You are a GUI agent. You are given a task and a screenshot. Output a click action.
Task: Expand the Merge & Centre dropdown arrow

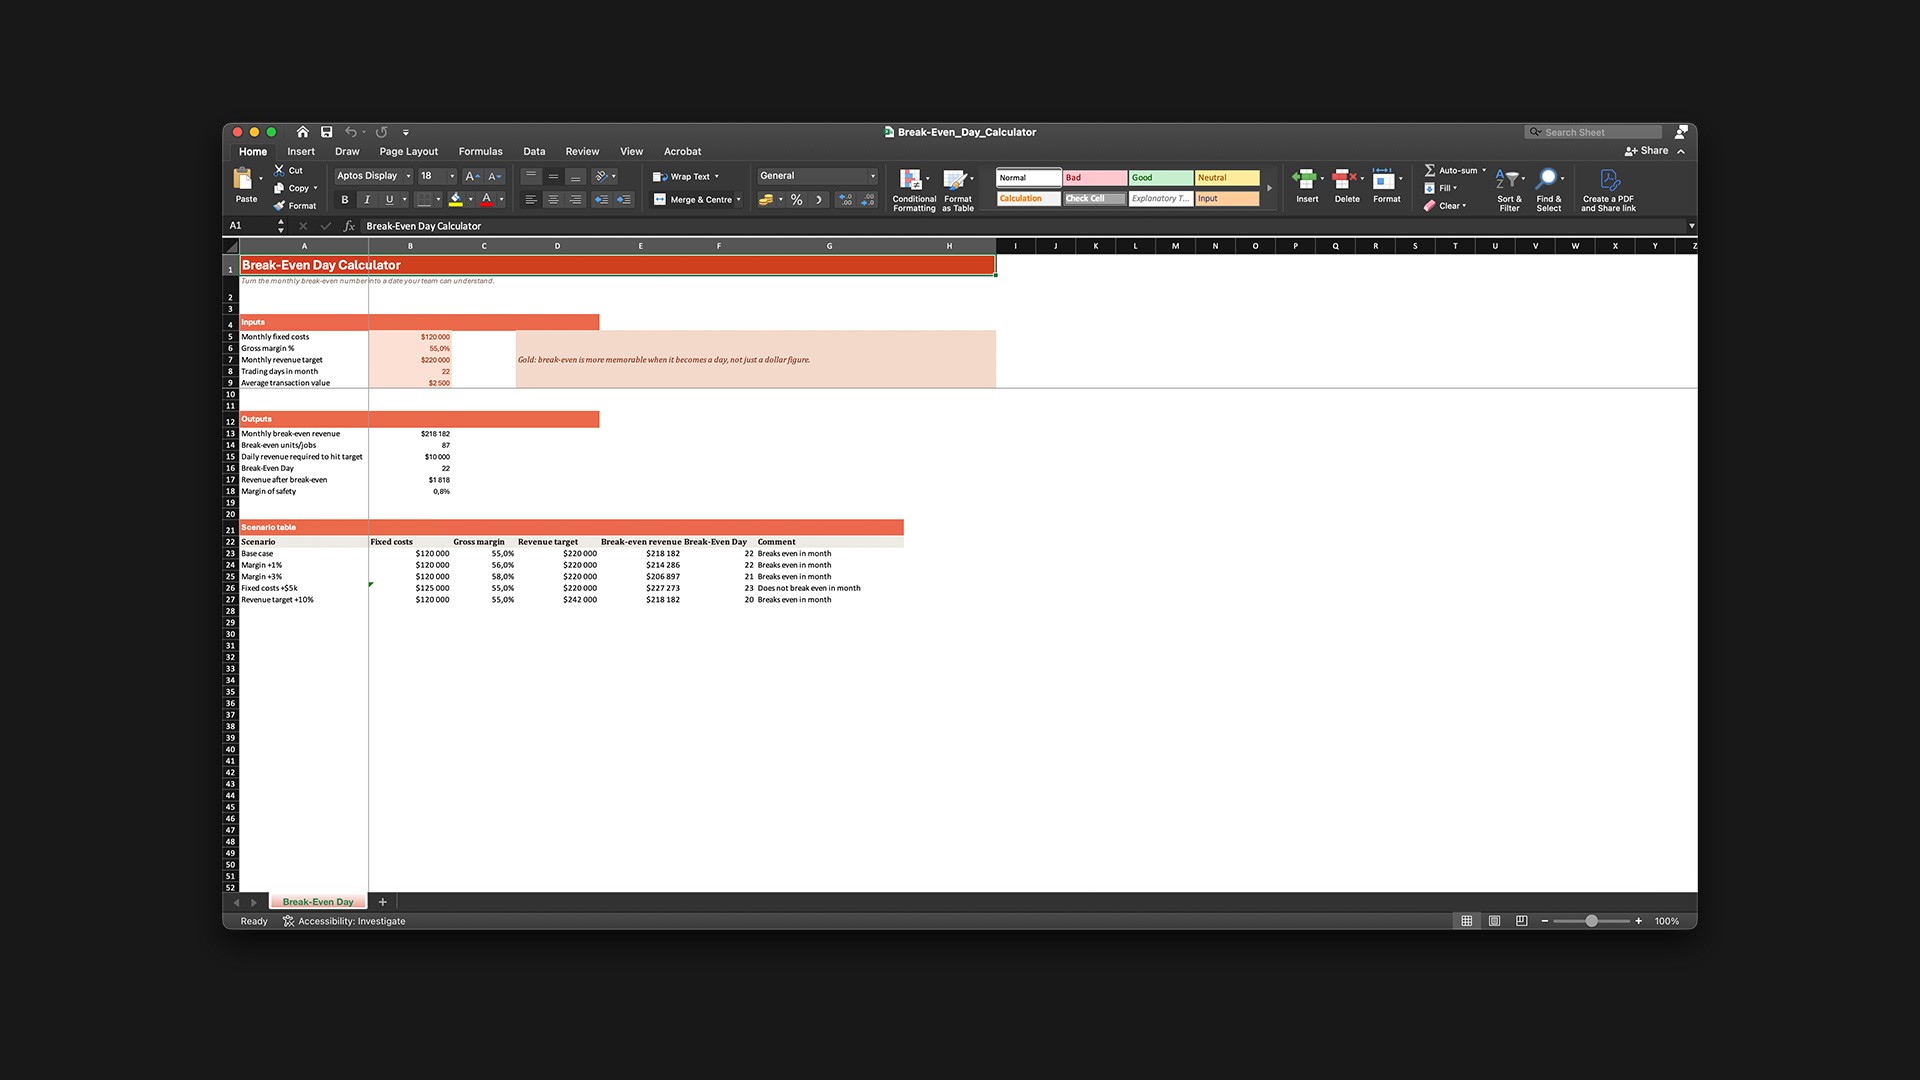739,200
